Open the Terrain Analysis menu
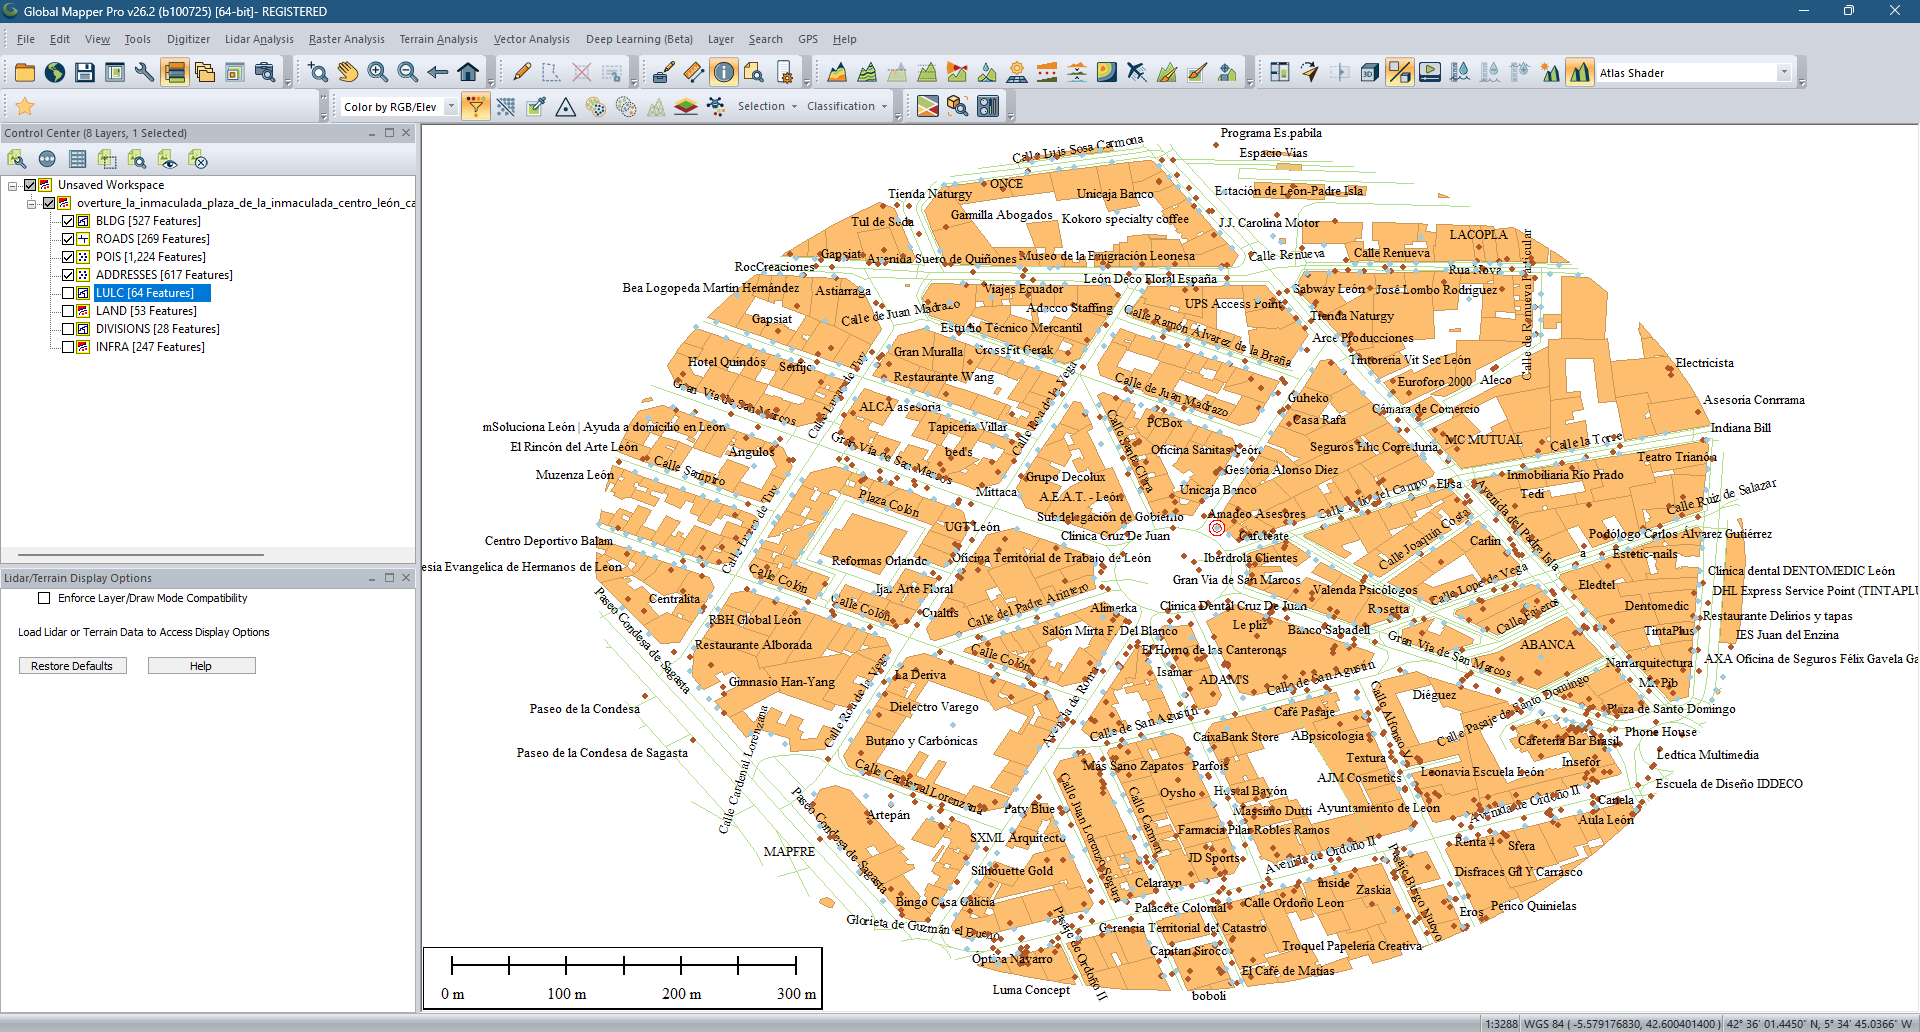1920x1032 pixels. [438, 39]
